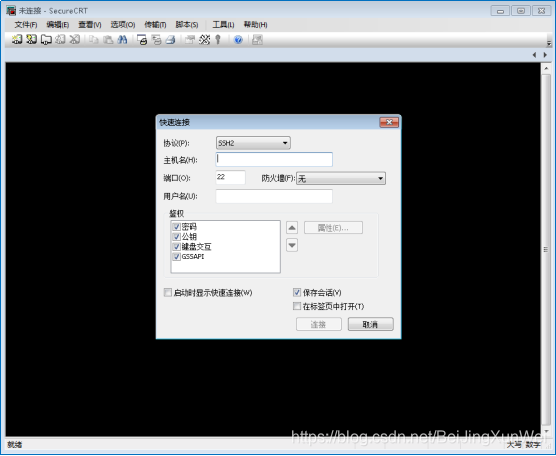The width and height of the screenshot is (556, 456).
Task: Click the printer icon in toolbar
Action: pos(171,39)
